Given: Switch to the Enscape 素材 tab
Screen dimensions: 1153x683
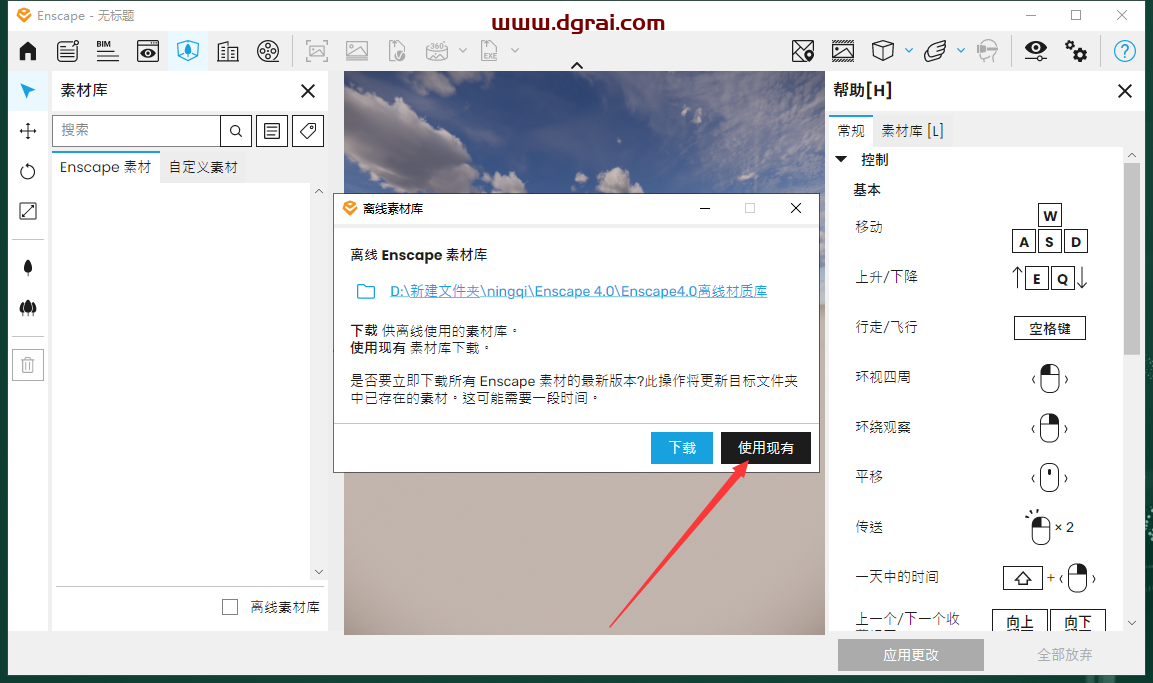Looking at the screenshot, I should coord(106,167).
